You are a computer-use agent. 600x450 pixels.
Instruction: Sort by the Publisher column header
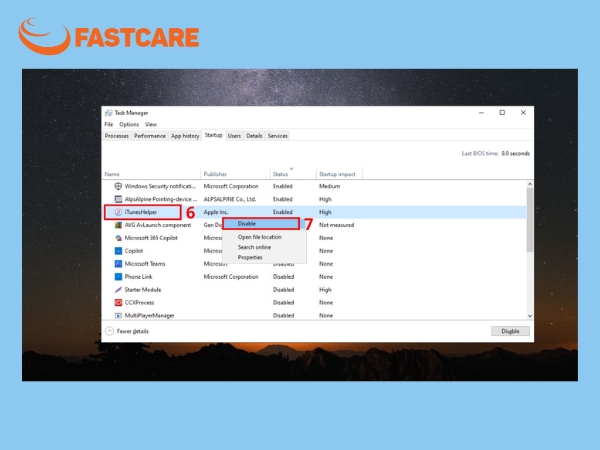(215, 174)
